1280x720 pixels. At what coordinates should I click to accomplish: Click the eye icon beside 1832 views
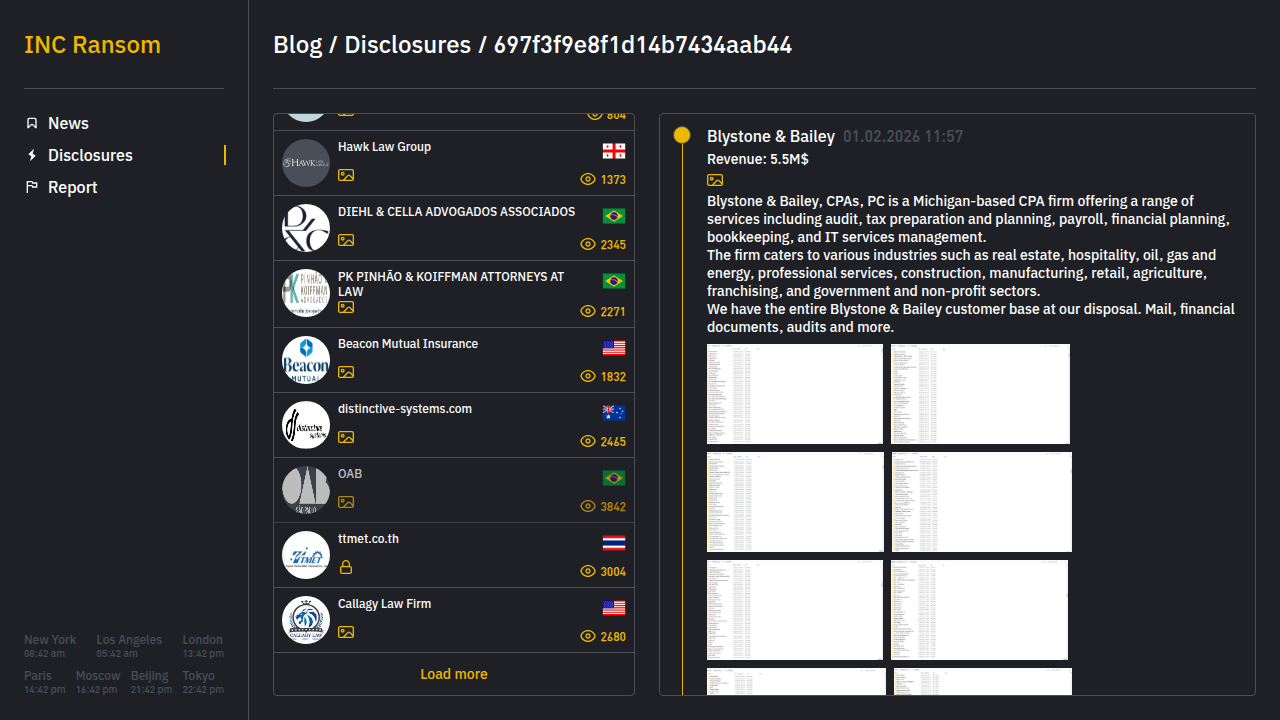tap(588, 376)
